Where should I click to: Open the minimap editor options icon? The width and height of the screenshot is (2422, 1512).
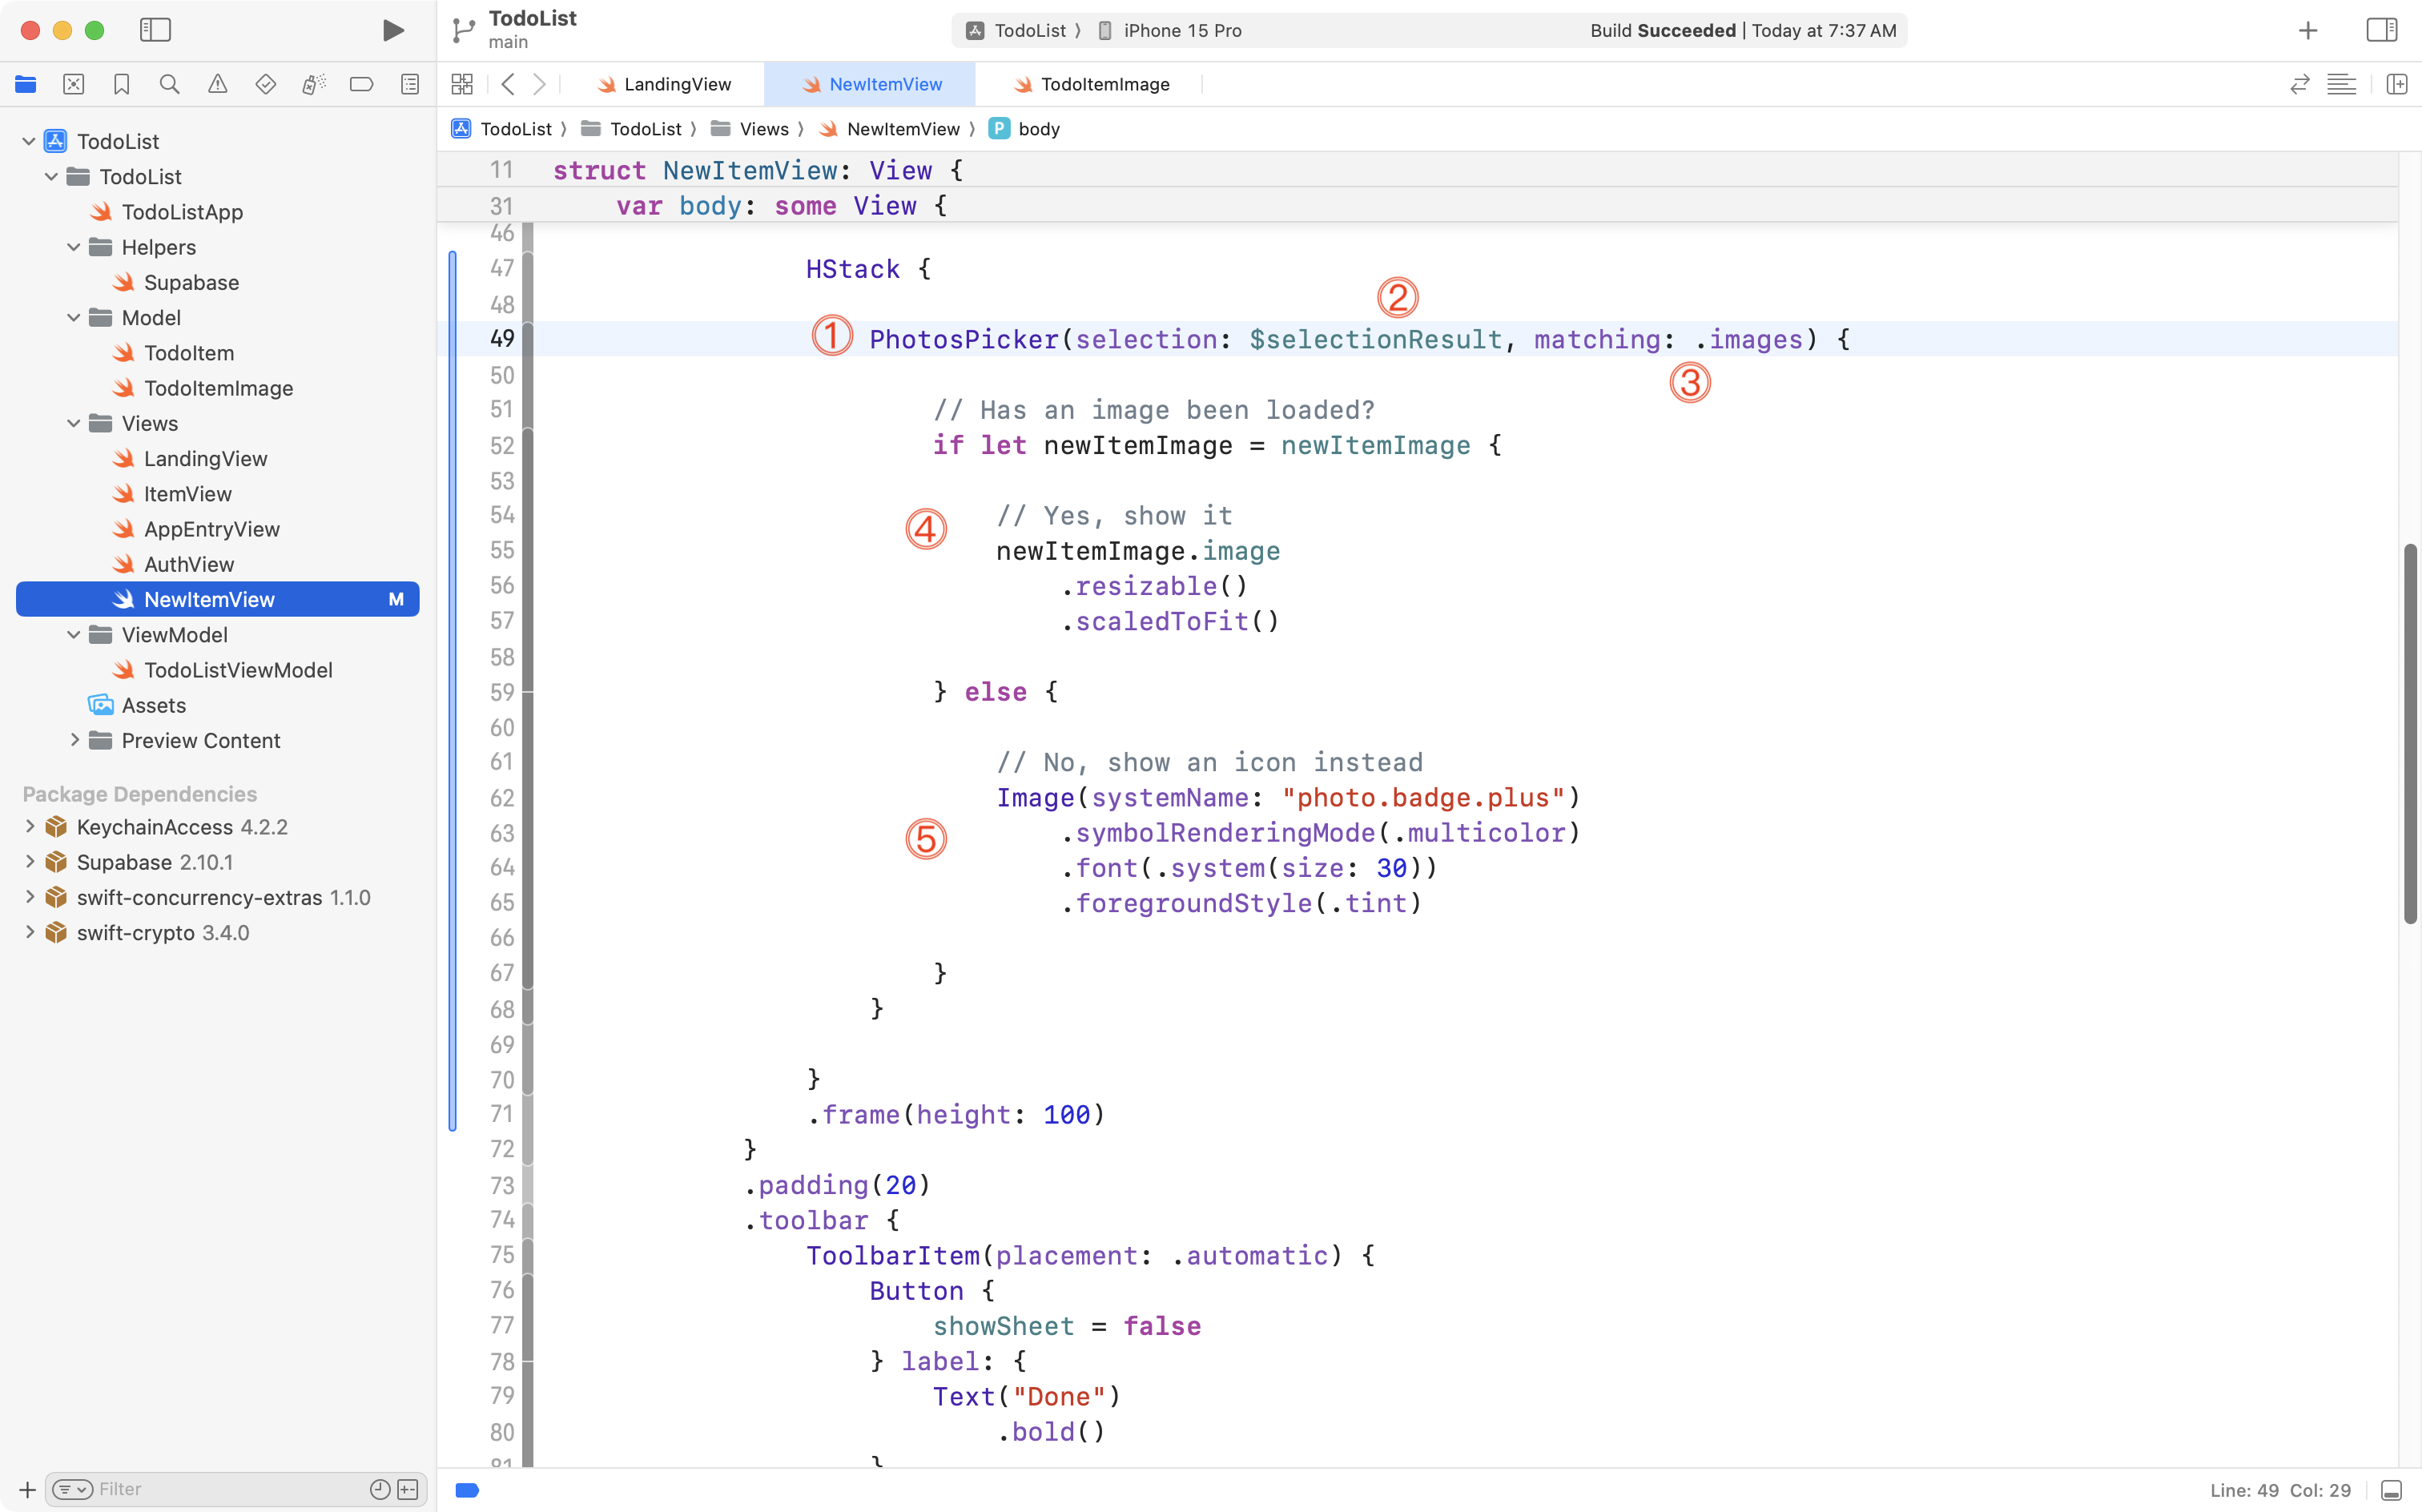click(2342, 84)
